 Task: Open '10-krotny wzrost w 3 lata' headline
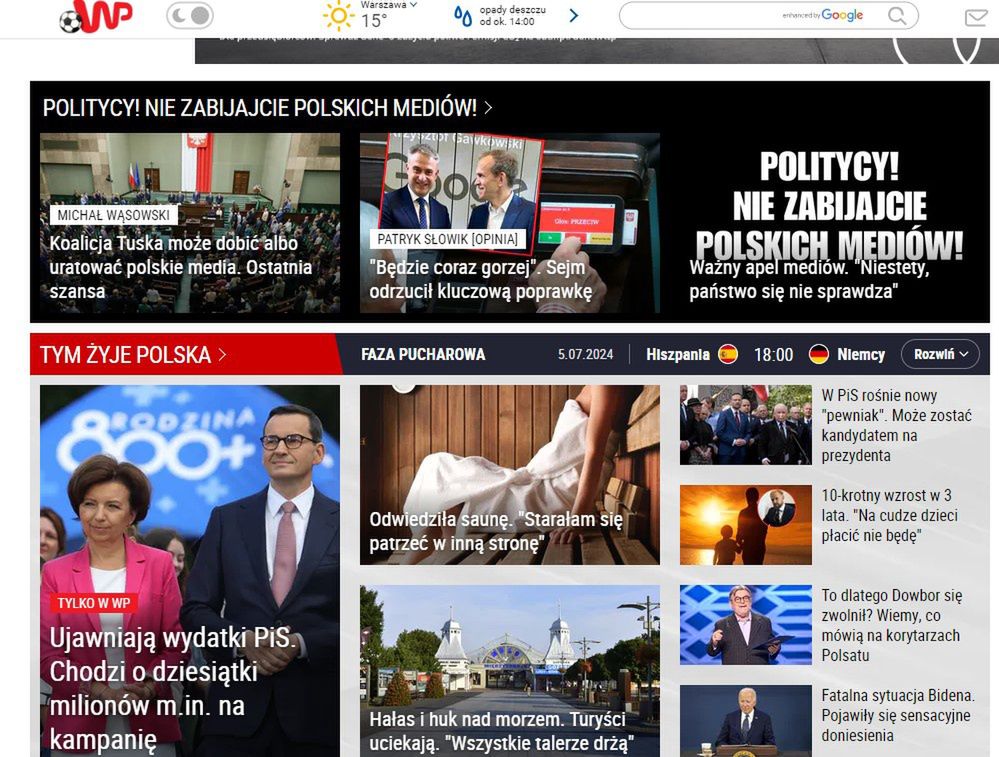[x=889, y=515]
